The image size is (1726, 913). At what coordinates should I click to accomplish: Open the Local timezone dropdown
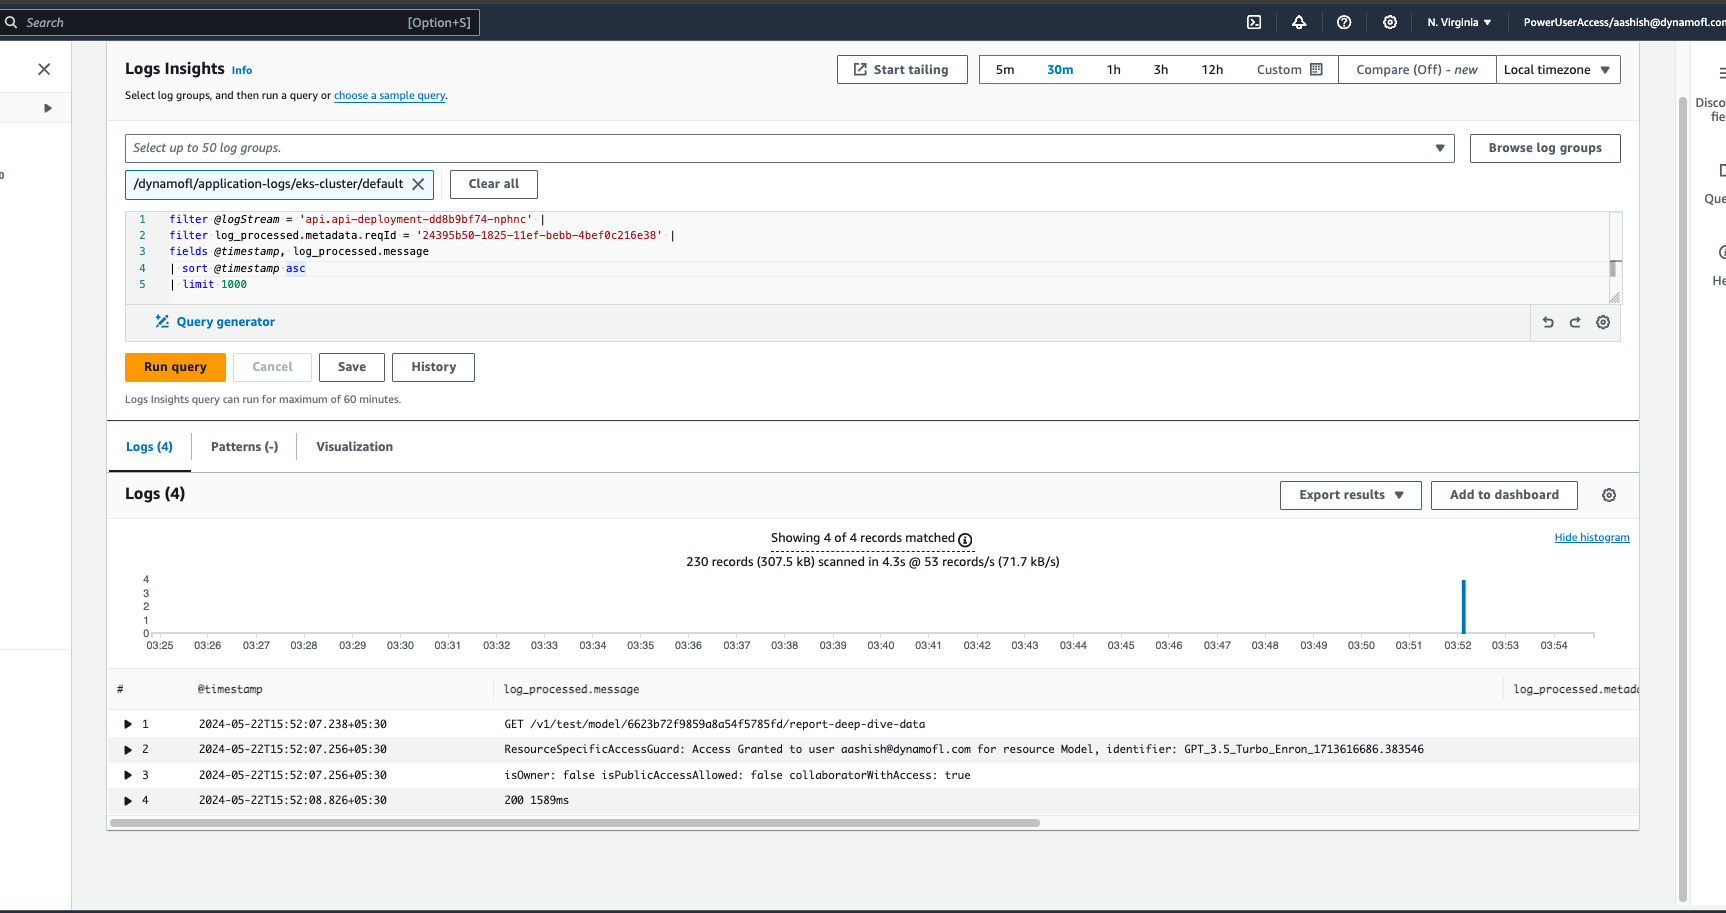pyautogui.click(x=1558, y=70)
